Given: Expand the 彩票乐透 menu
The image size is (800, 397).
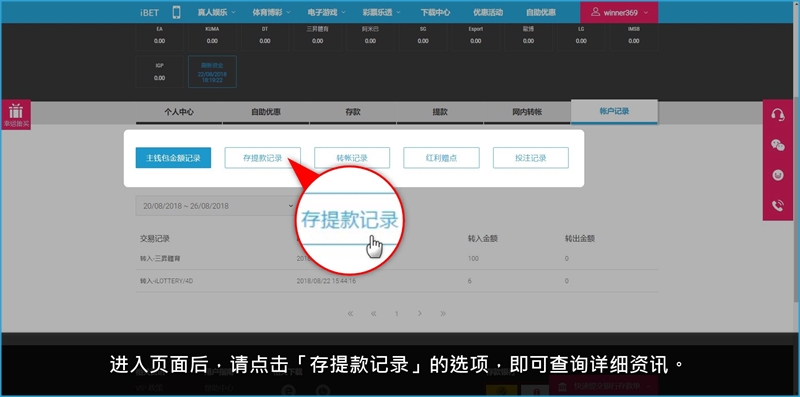Looking at the screenshot, I should click(x=382, y=12).
